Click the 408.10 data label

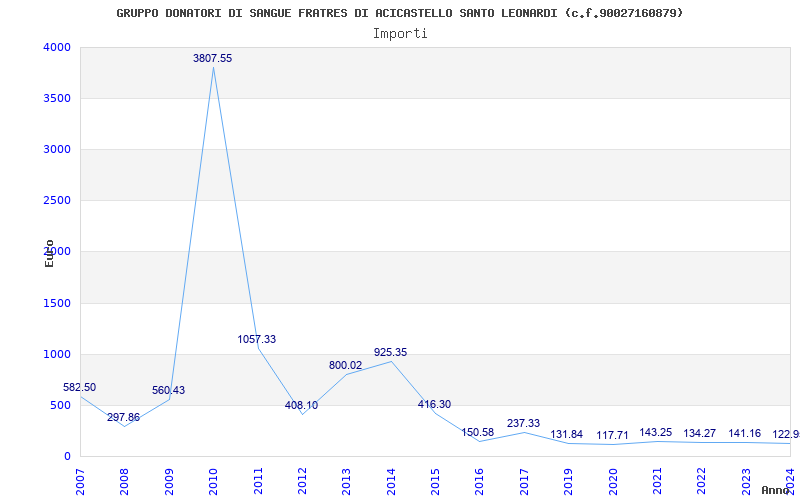(302, 406)
